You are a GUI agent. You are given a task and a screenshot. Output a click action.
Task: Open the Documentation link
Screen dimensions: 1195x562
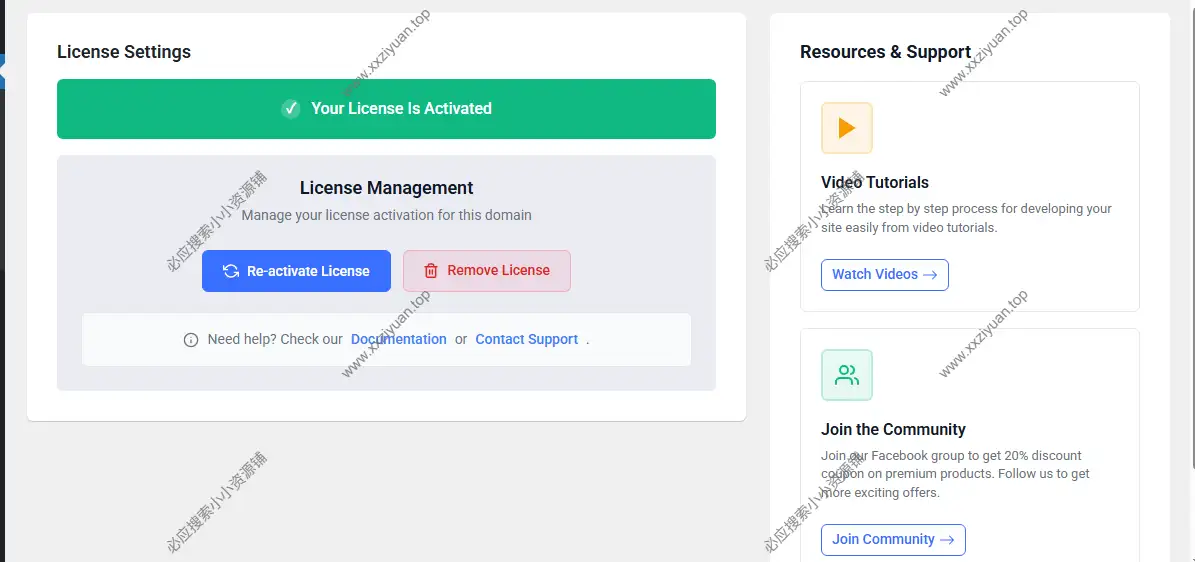[398, 339]
